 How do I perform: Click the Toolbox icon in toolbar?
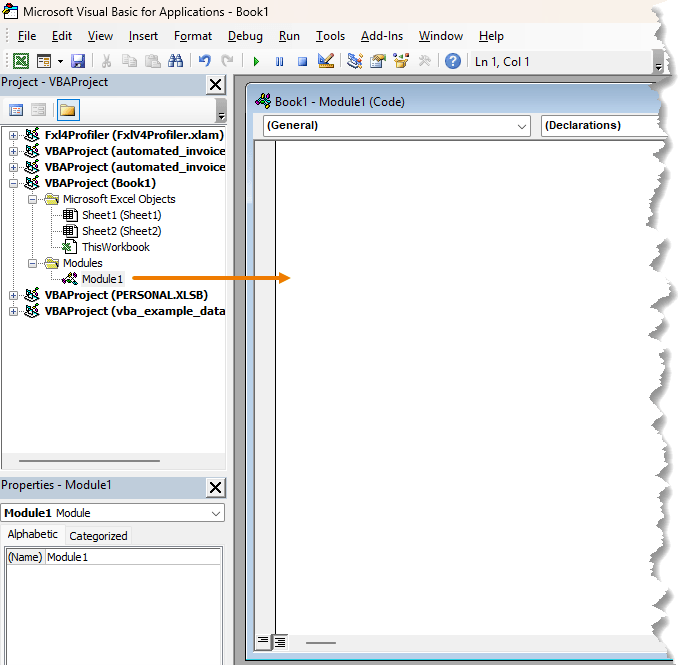pos(425,61)
